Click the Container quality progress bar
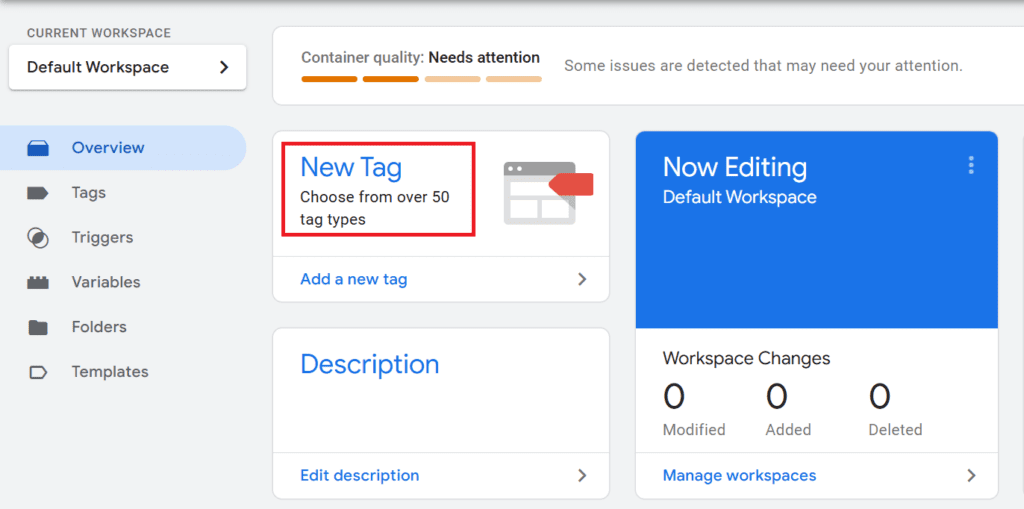Image resolution: width=1024 pixels, height=509 pixels. (421, 79)
